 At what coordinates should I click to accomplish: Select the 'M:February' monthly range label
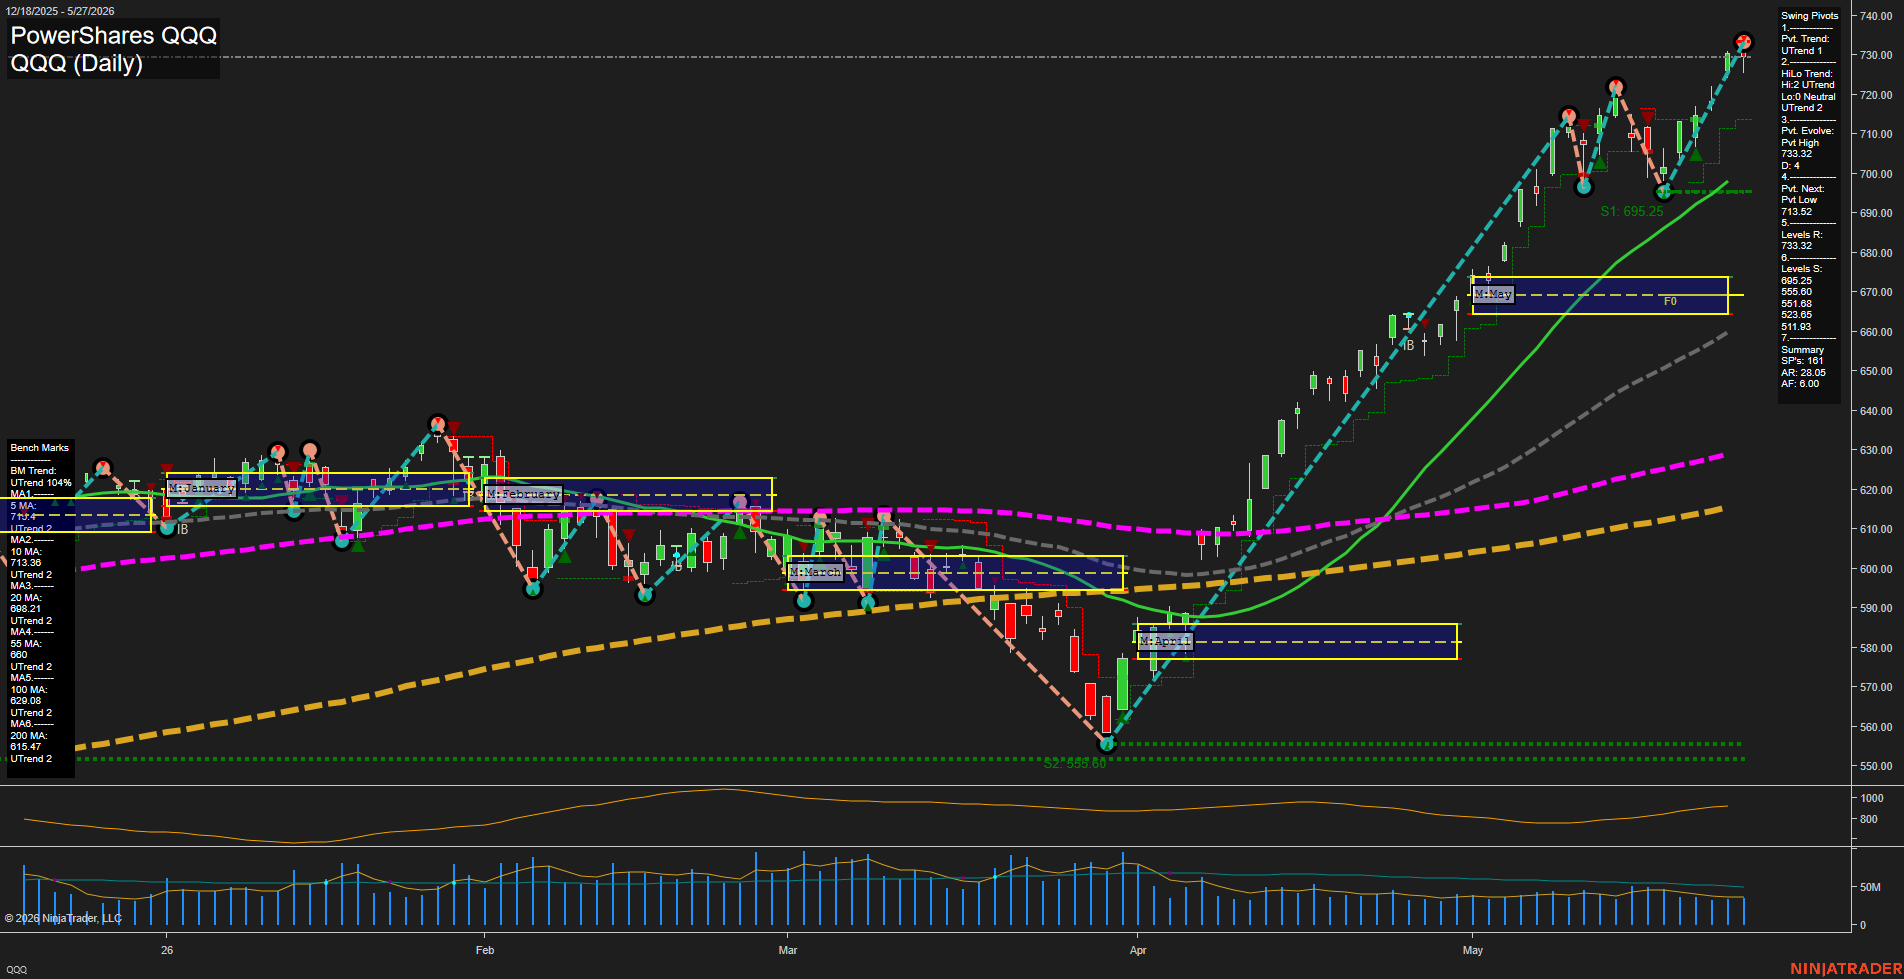click(523, 494)
